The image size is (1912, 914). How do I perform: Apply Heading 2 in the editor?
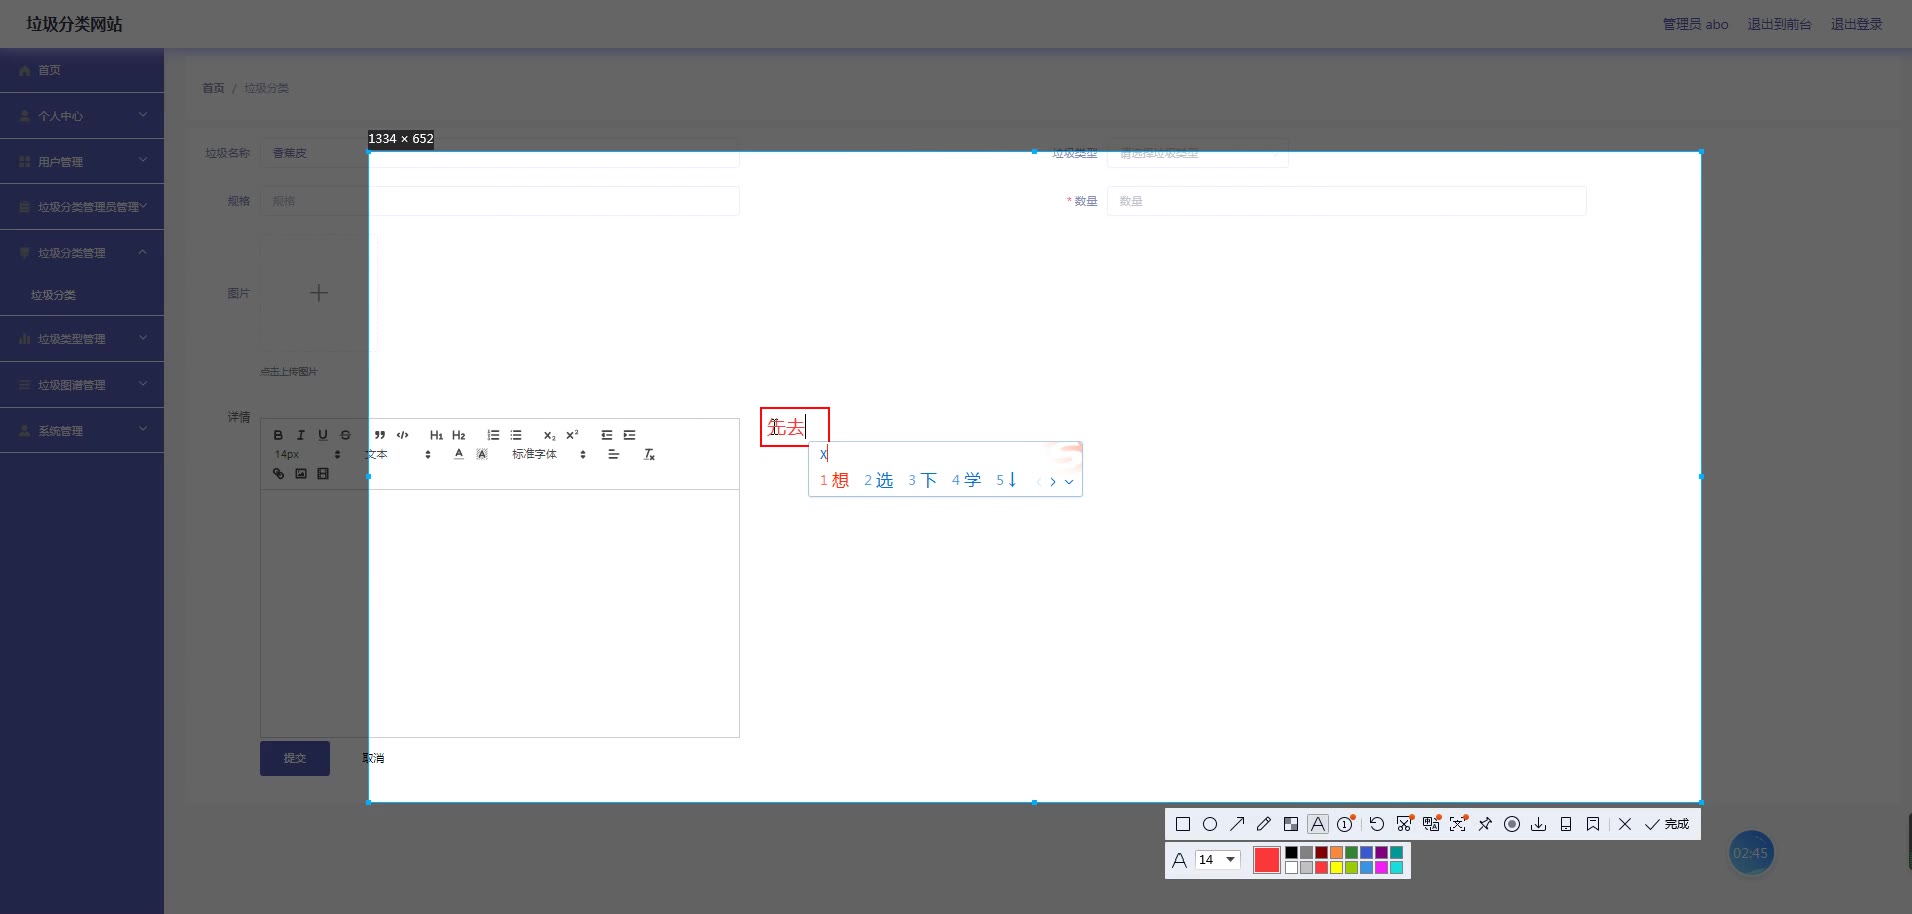pos(458,435)
